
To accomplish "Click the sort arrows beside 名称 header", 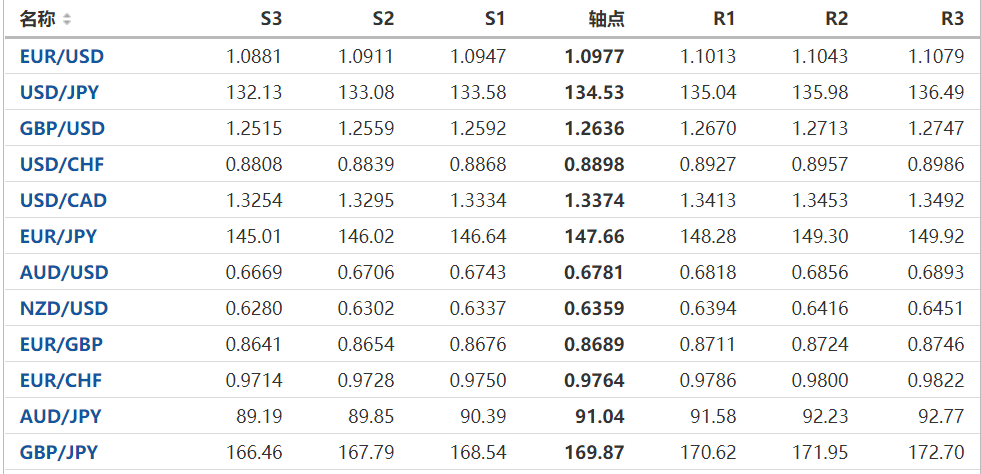I will 67,19.
